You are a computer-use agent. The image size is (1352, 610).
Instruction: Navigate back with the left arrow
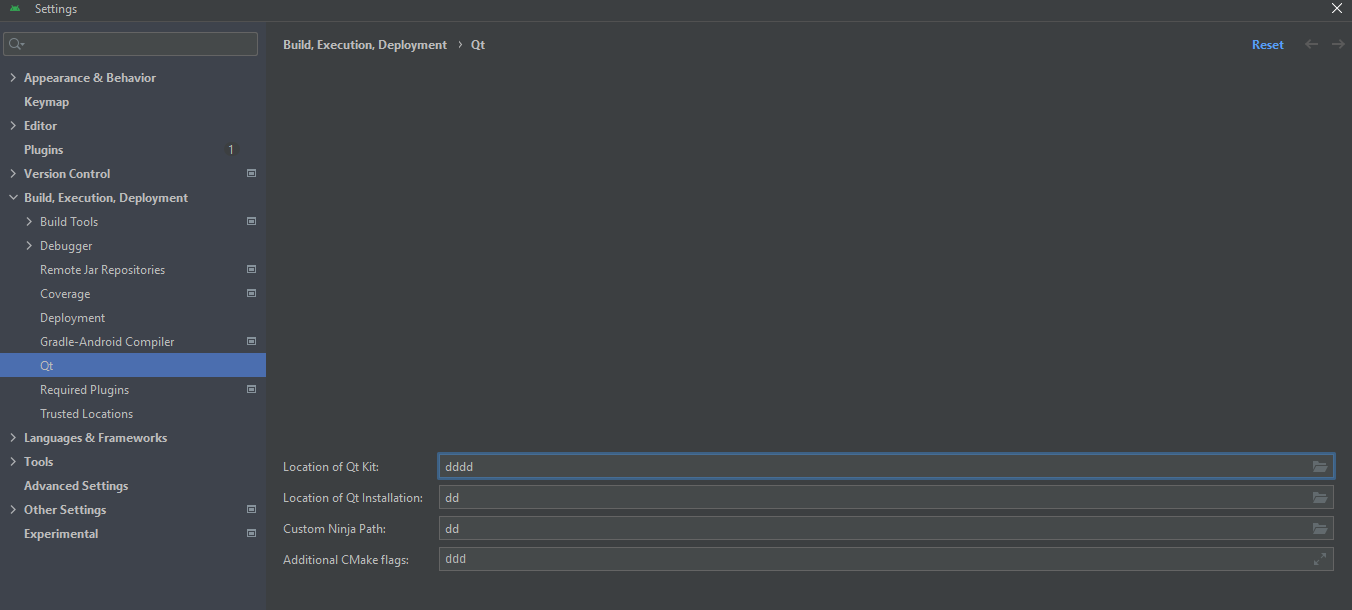click(x=1311, y=45)
